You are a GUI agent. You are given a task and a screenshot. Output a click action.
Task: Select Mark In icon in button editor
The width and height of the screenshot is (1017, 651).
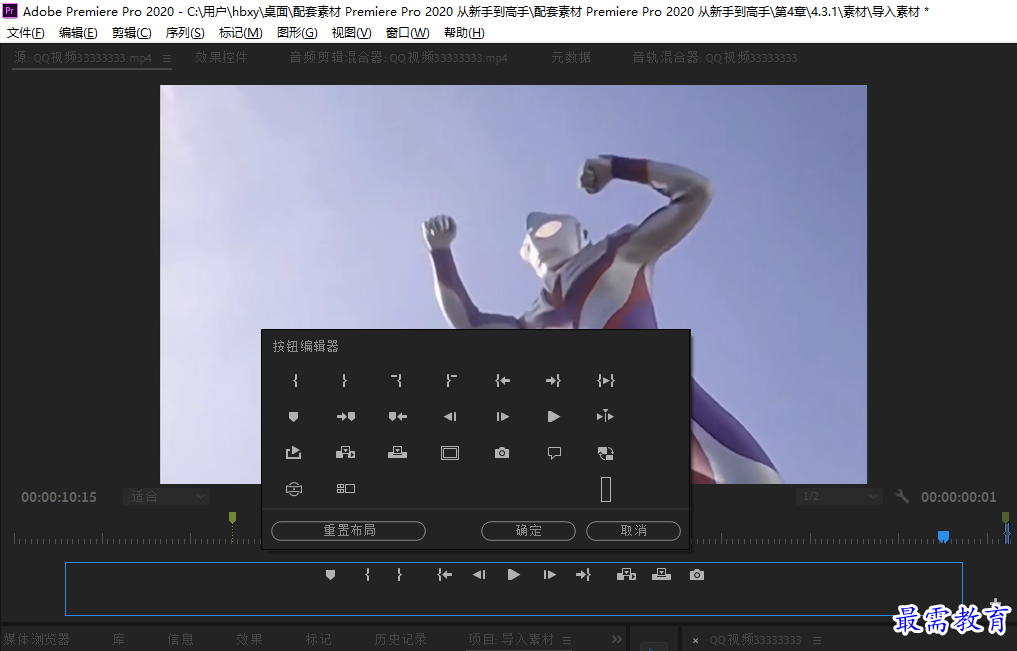tap(295, 381)
